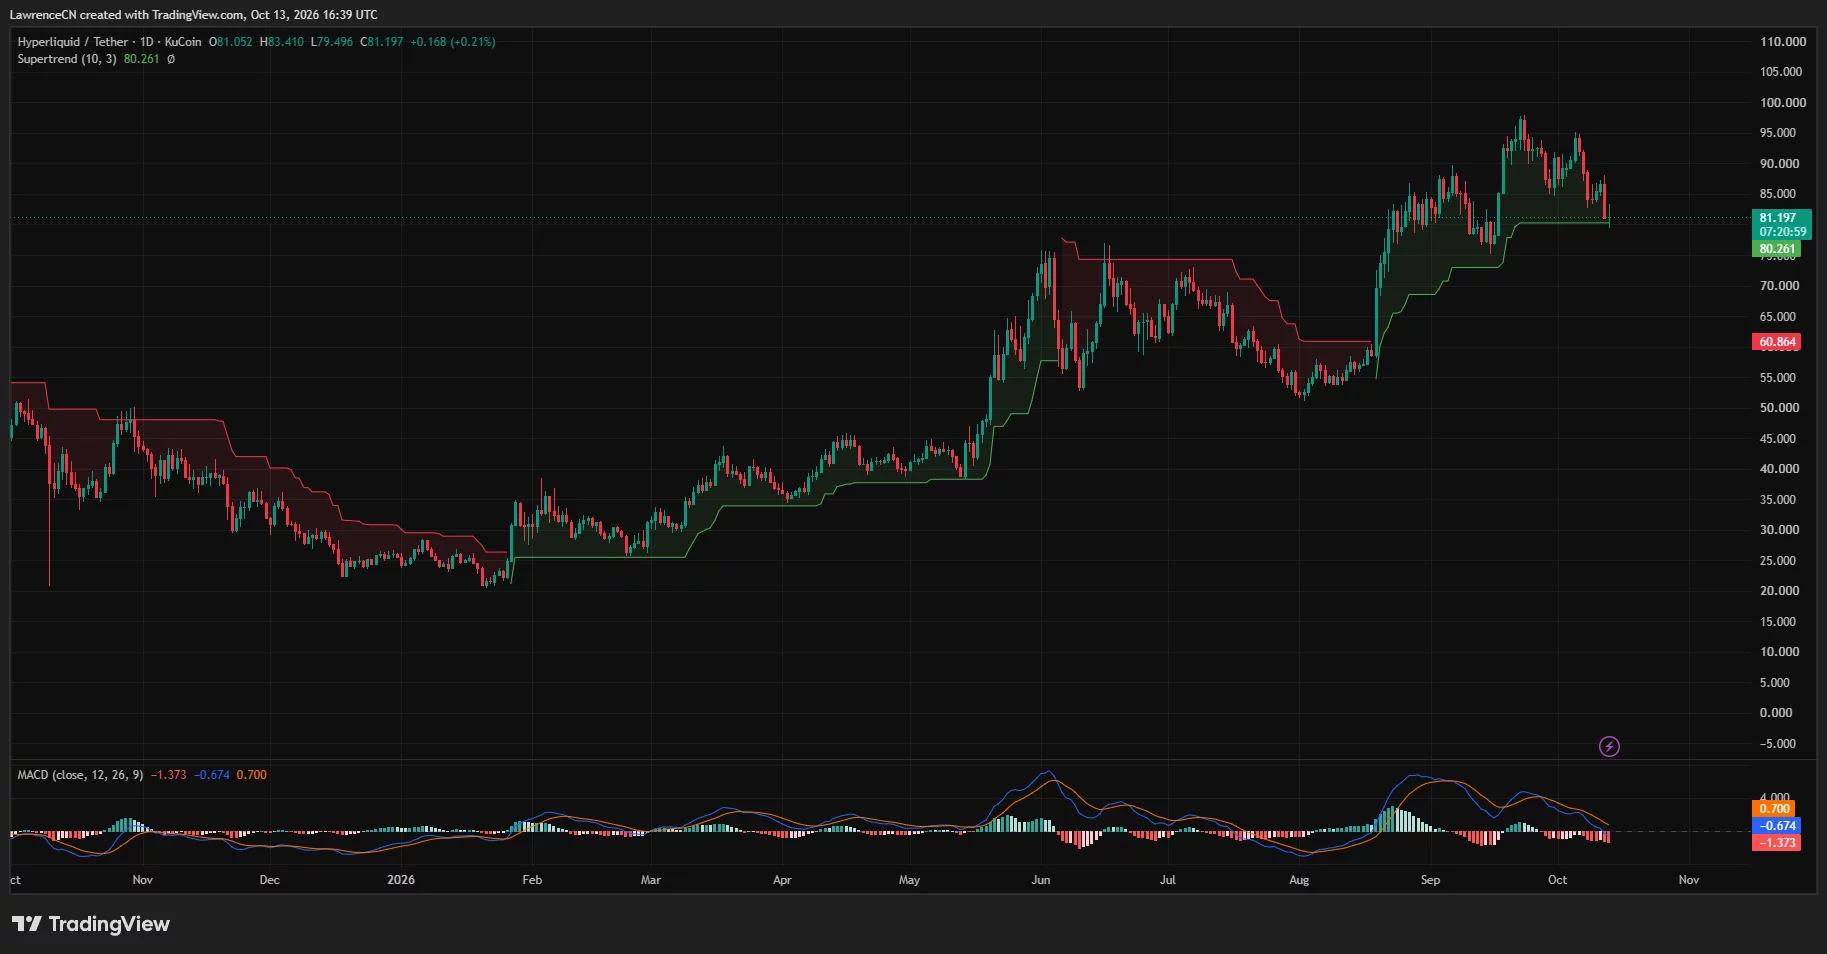
Task: Click the 2026 time axis label
Action: 401,880
